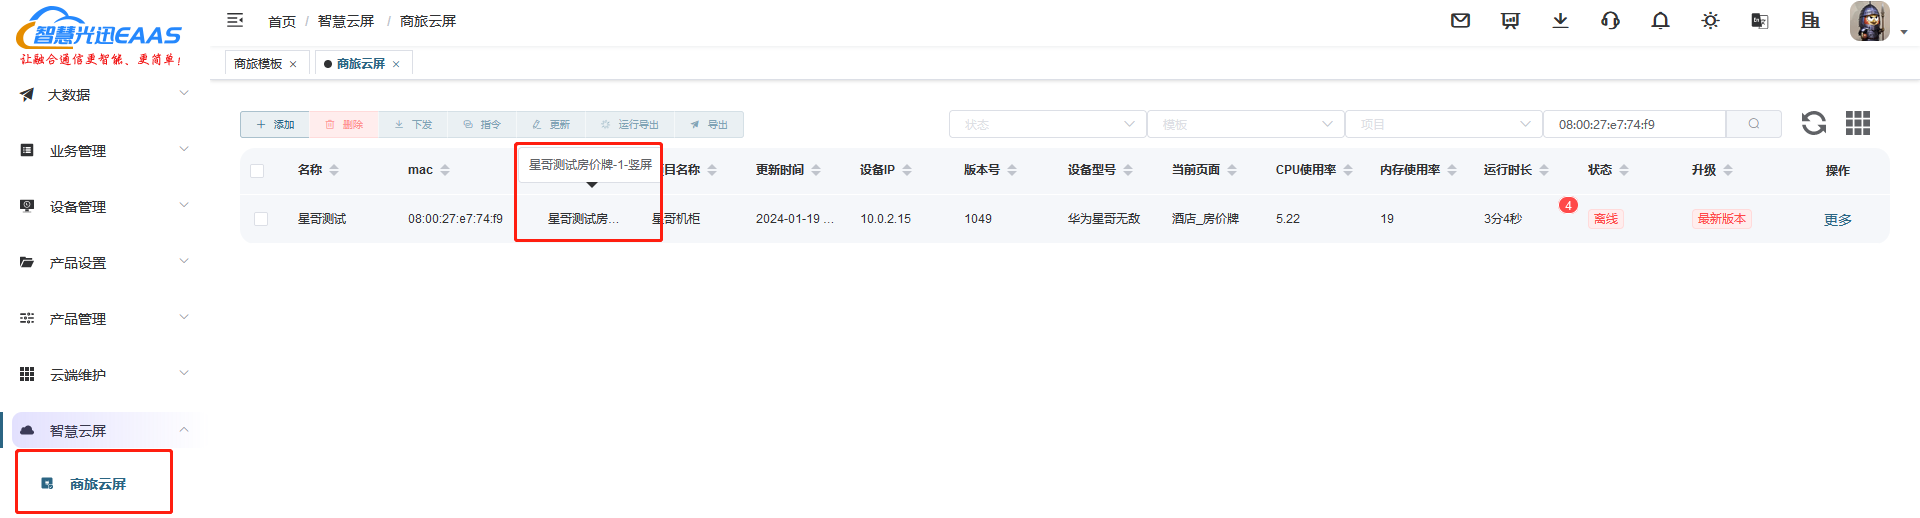
Task: Switch to the 商旅模板 tab
Action: pos(258,64)
